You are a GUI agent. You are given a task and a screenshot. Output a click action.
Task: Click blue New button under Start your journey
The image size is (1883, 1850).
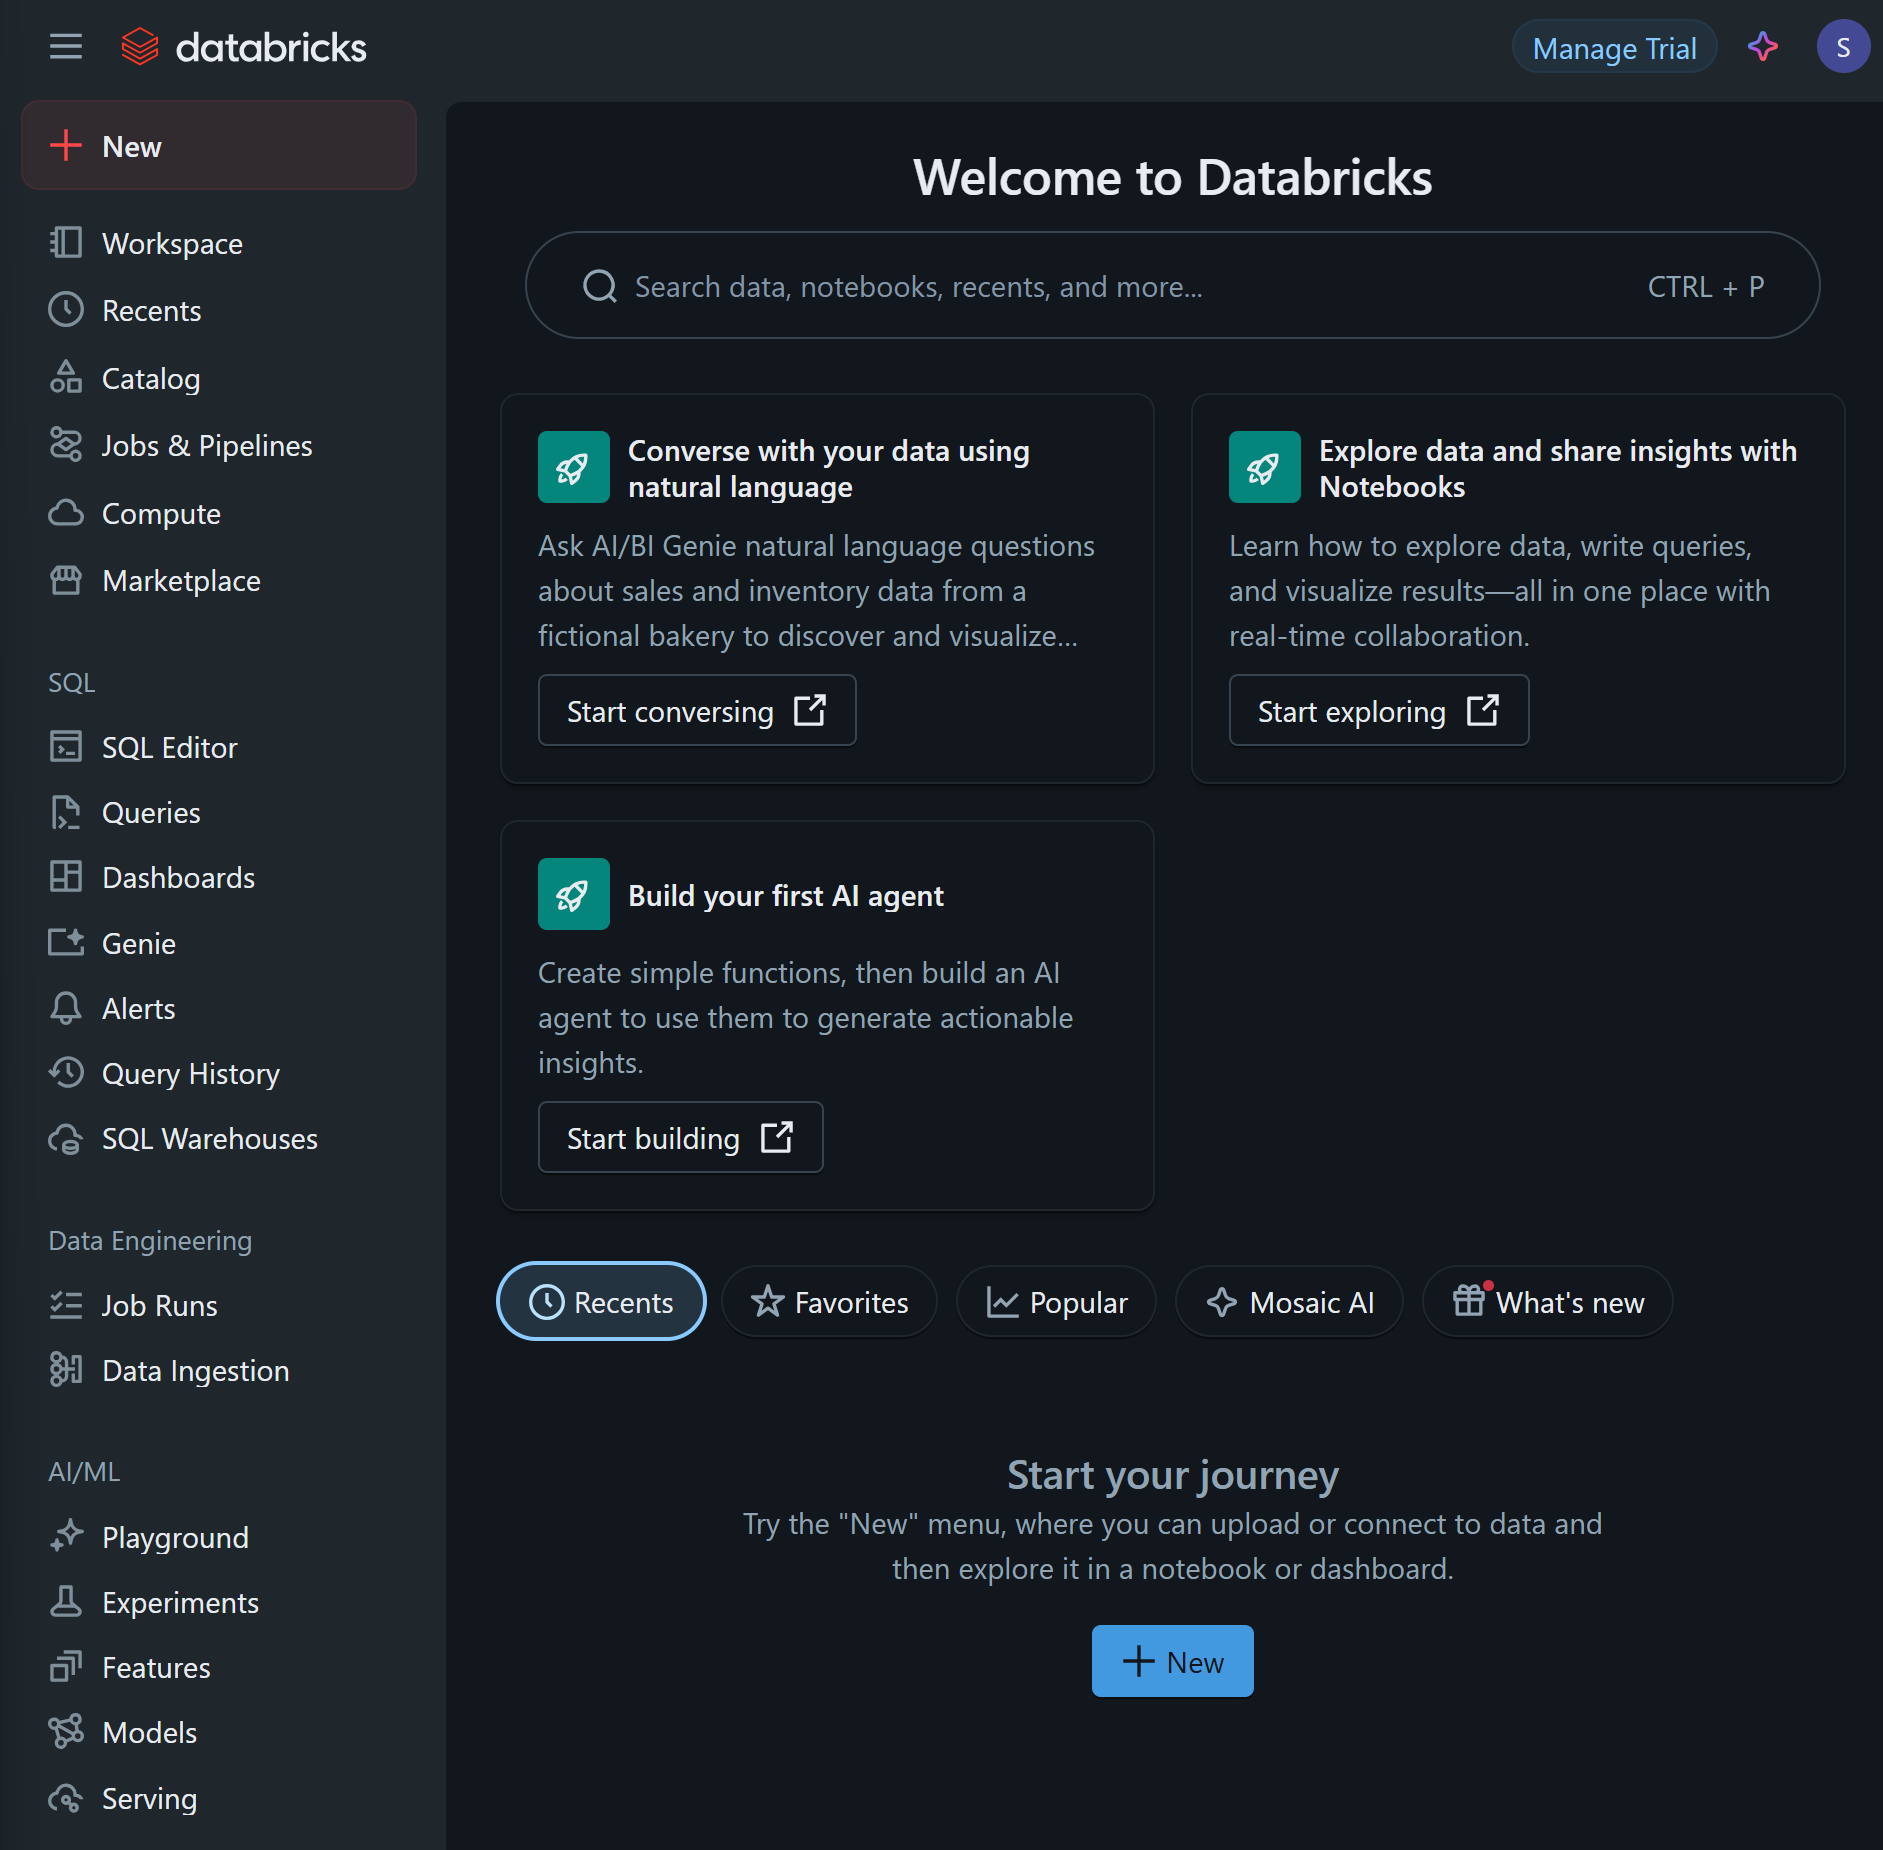(1172, 1660)
